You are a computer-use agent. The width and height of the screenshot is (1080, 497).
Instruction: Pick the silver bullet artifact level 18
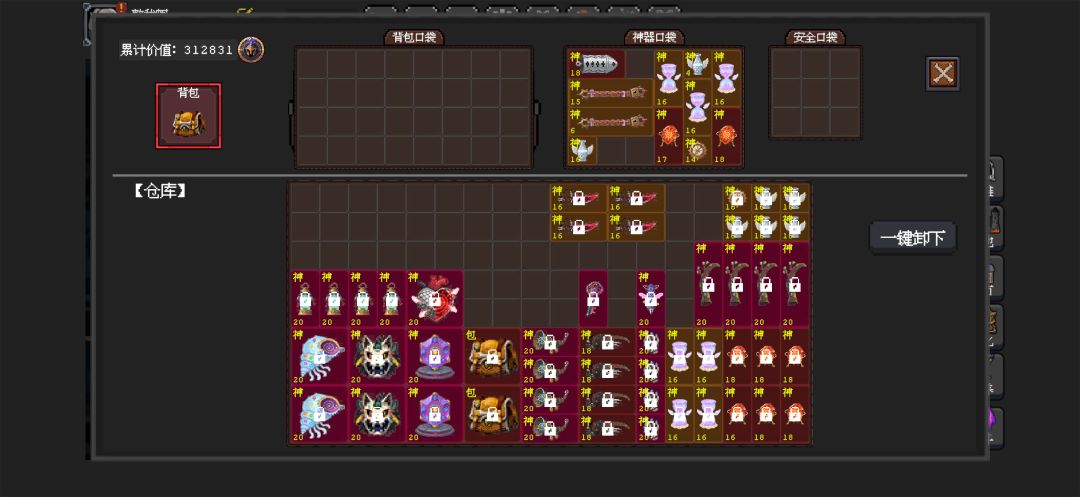[596, 63]
